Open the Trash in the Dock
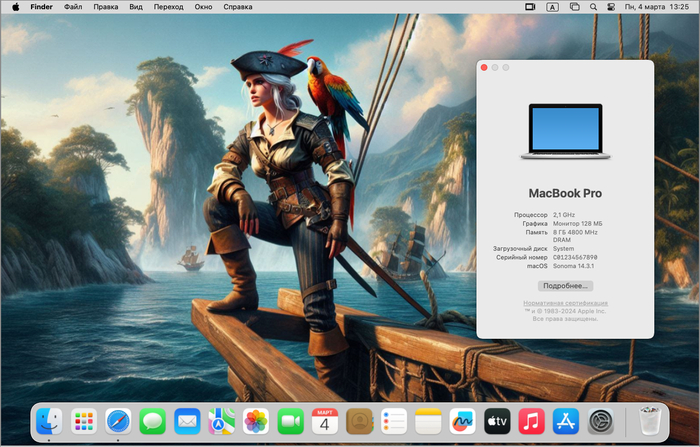This screenshot has width=700, height=447. click(x=650, y=421)
